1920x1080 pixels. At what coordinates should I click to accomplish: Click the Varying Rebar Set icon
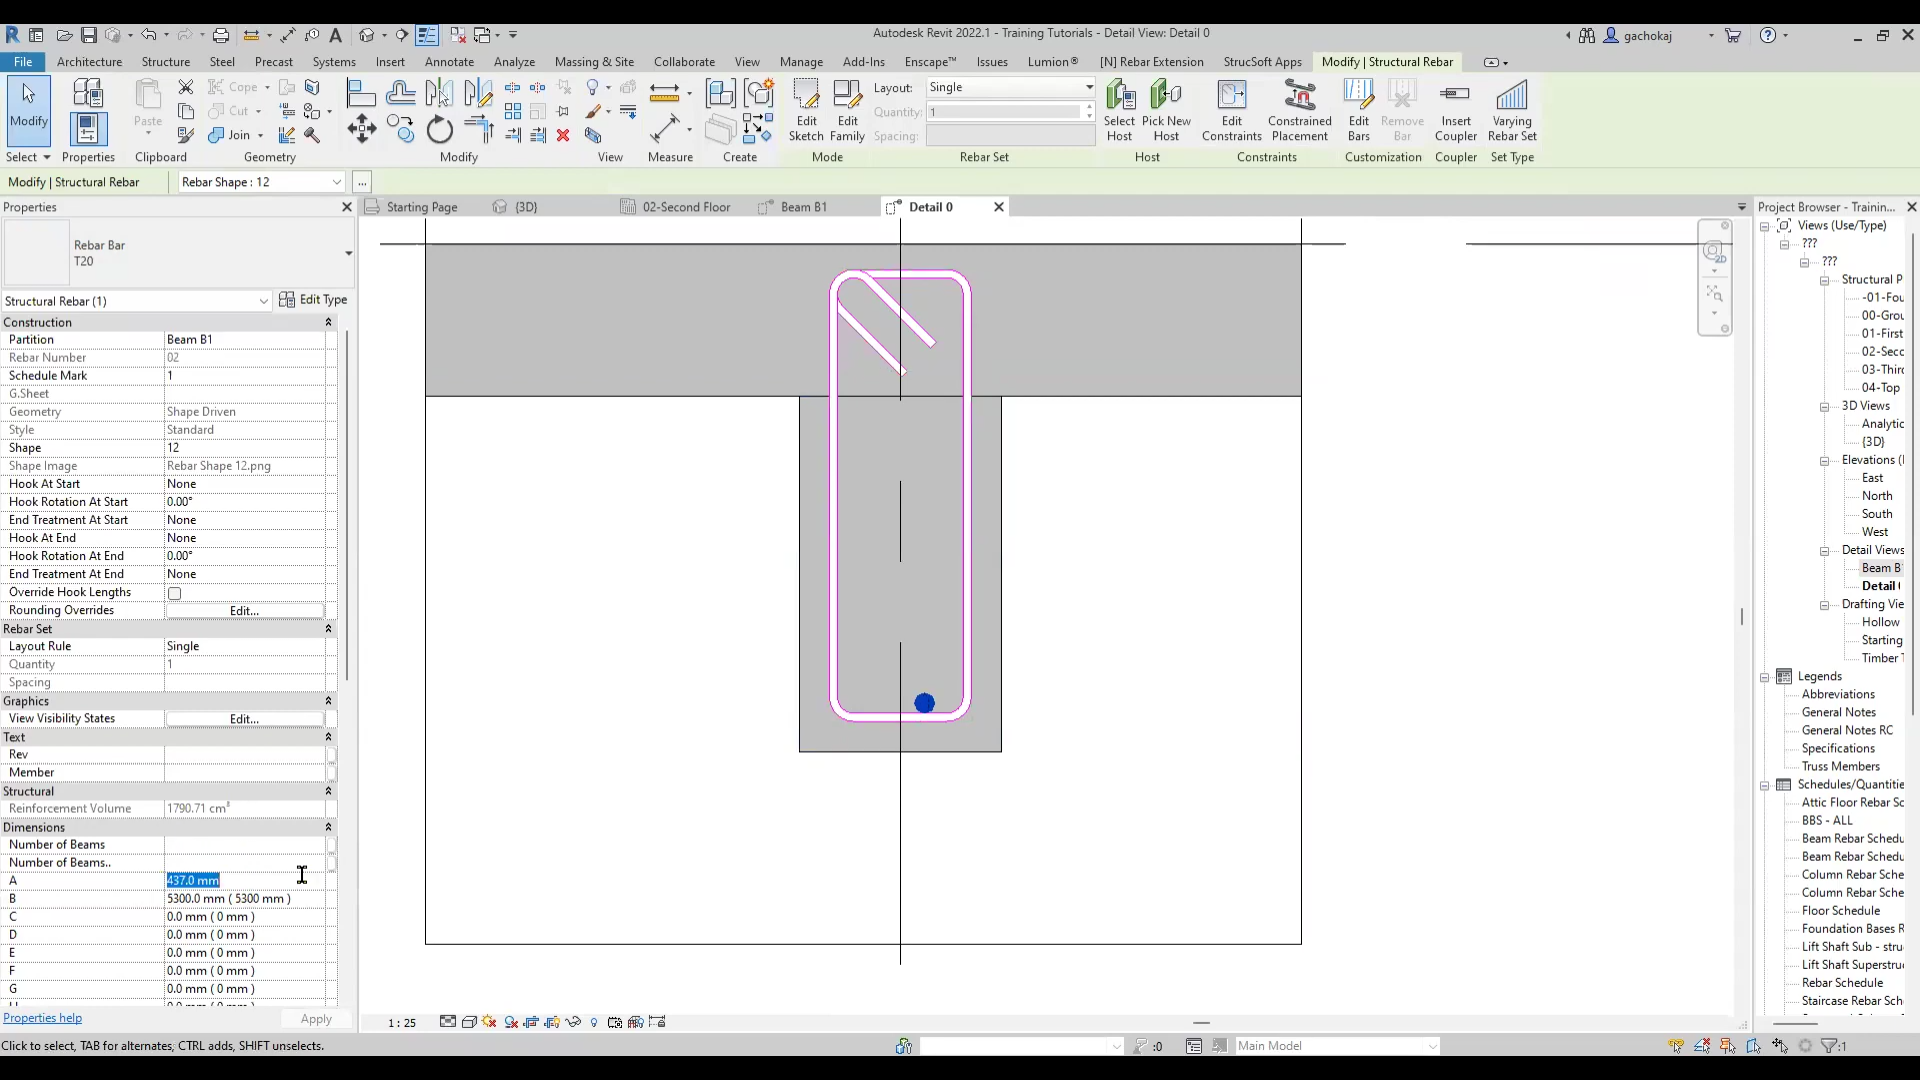(1512, 110)
